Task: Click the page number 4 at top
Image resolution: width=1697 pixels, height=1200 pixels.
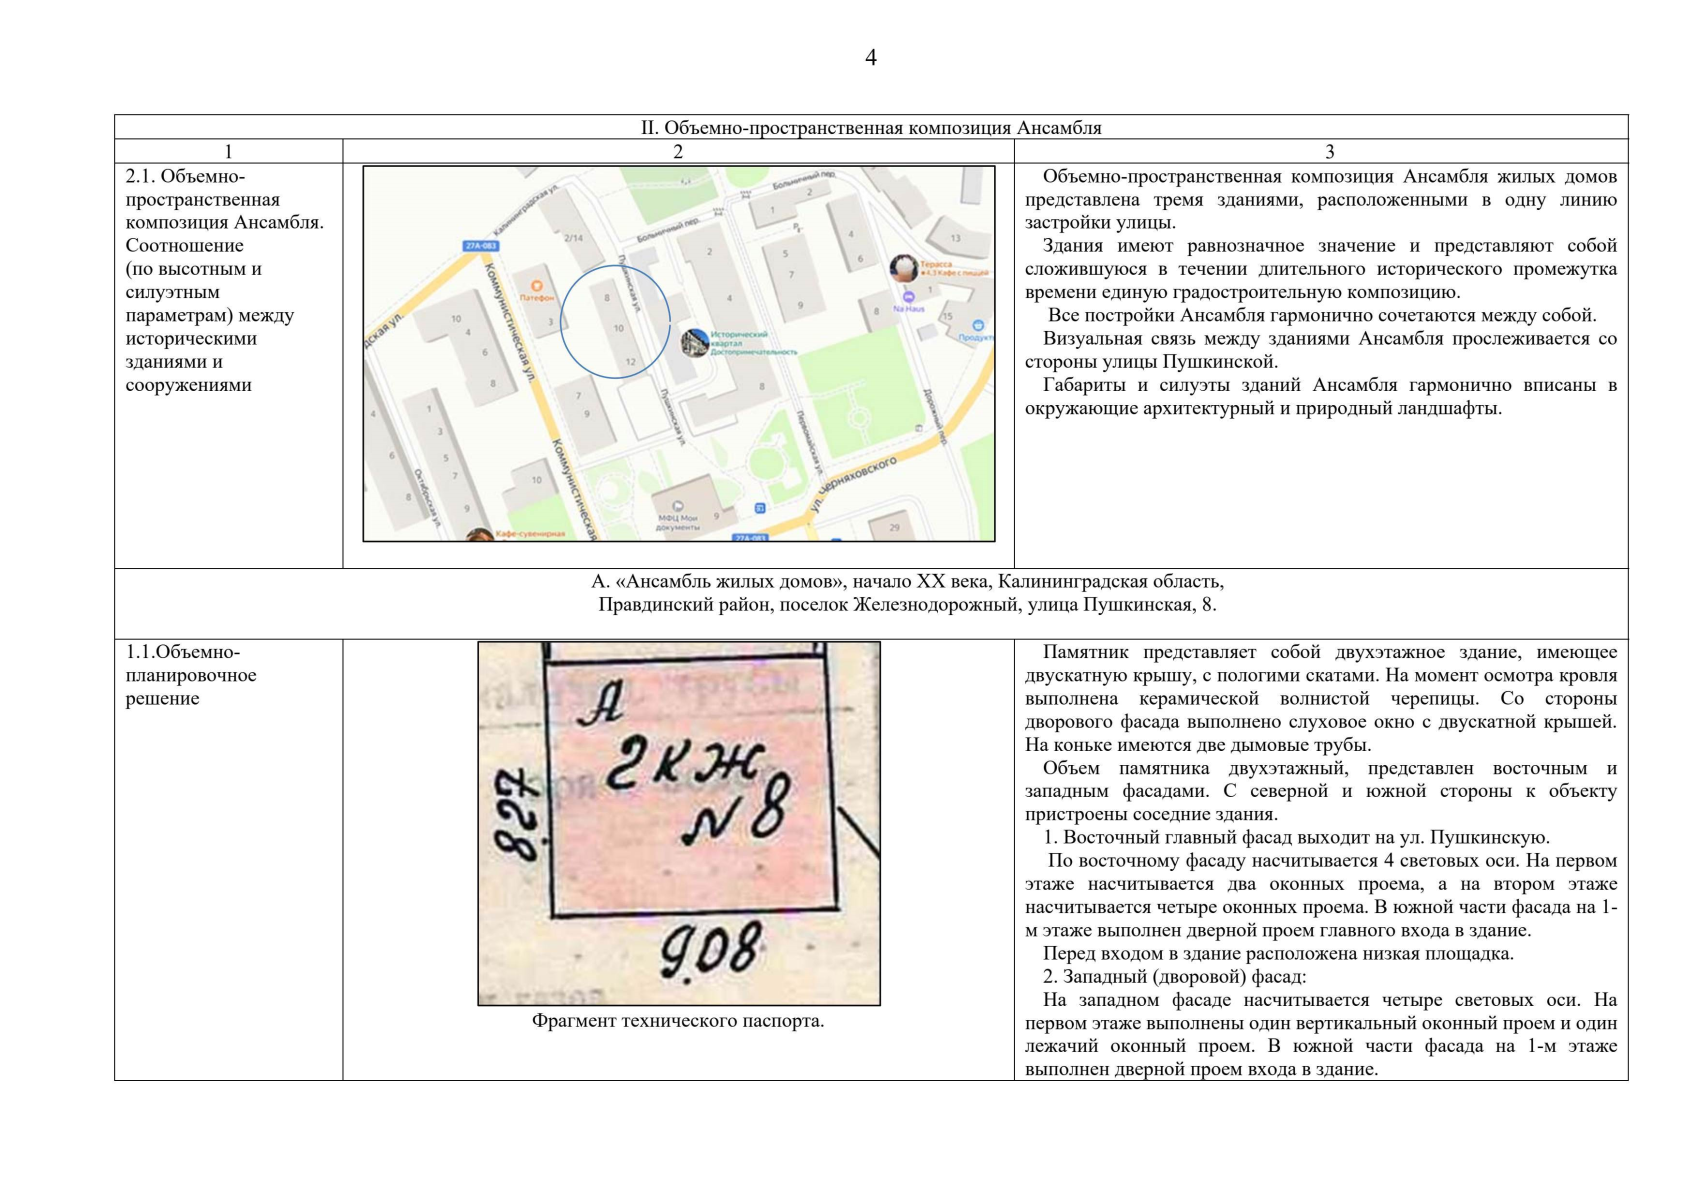Action: [871, 58]
